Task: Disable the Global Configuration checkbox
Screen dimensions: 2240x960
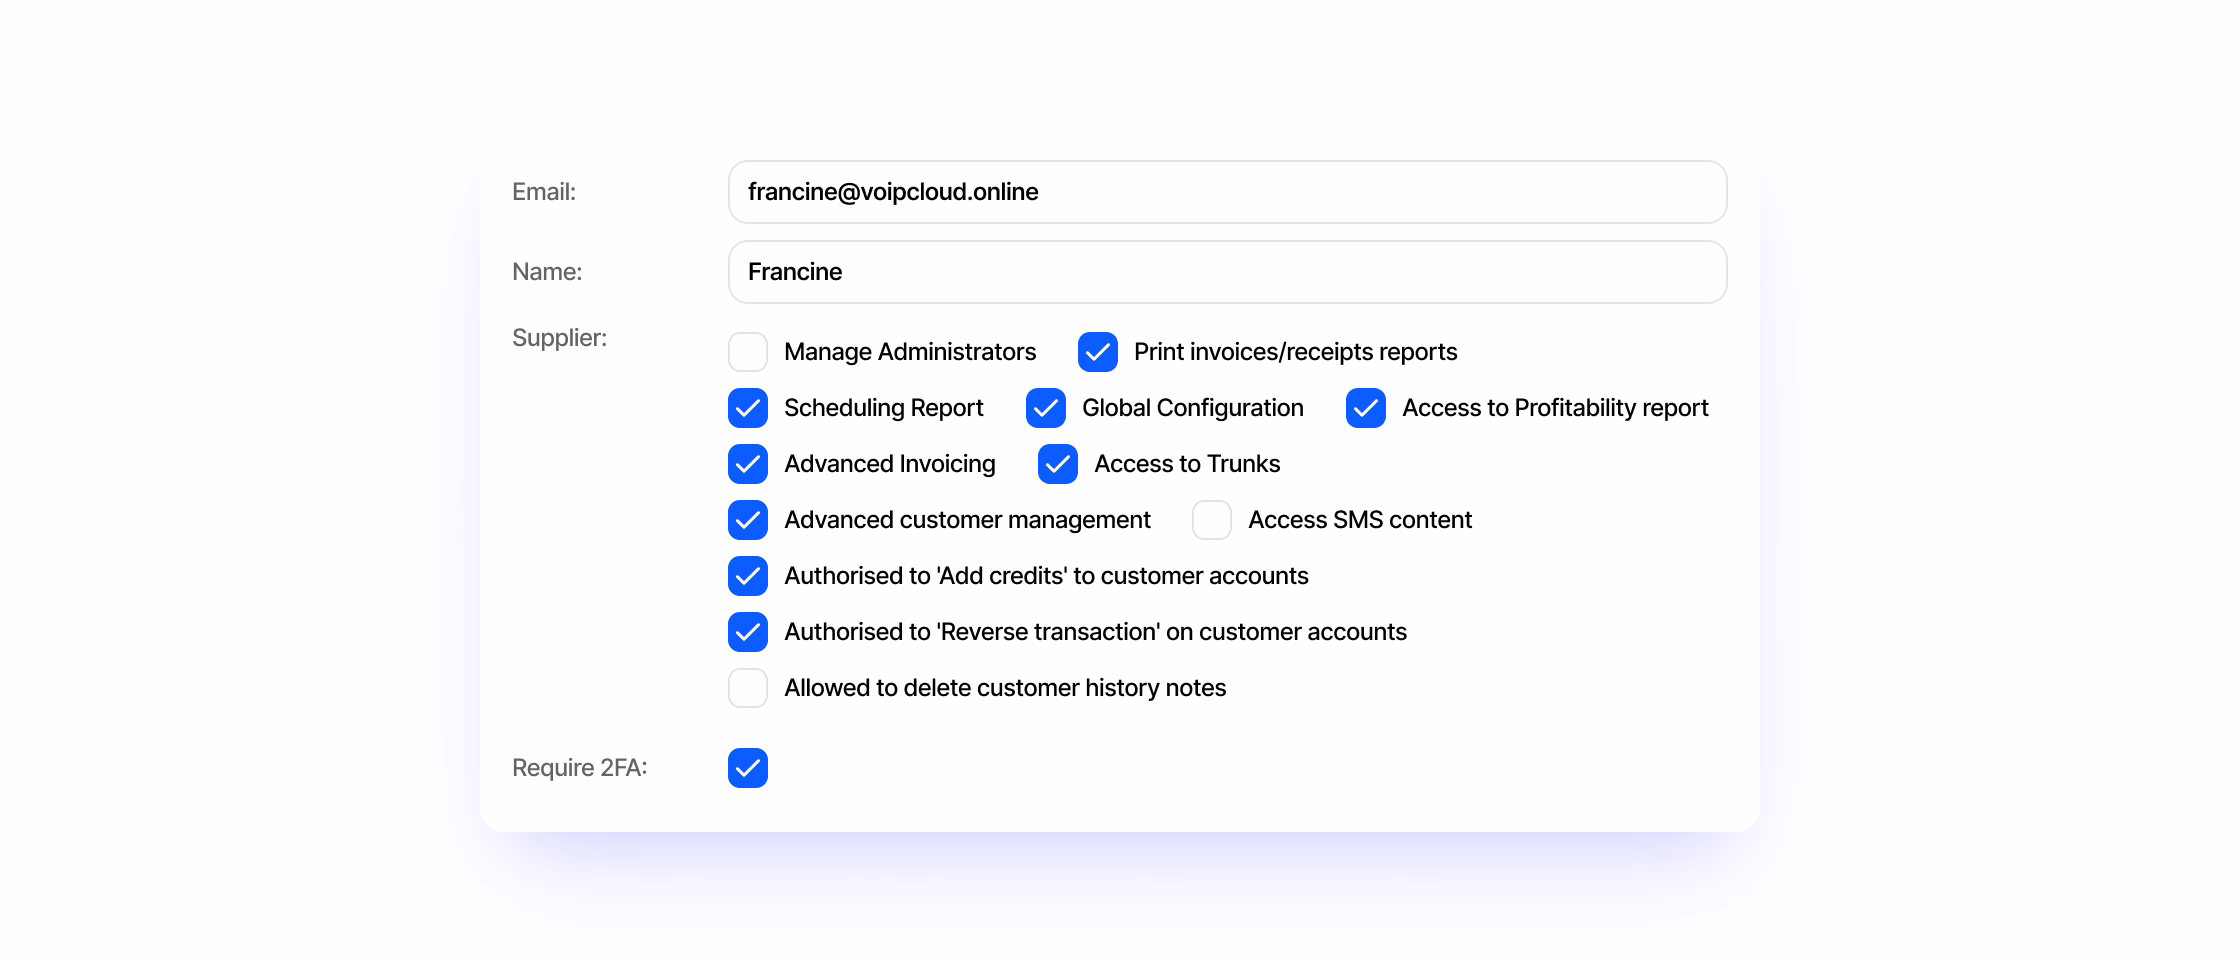Action: pos(1046,408)
